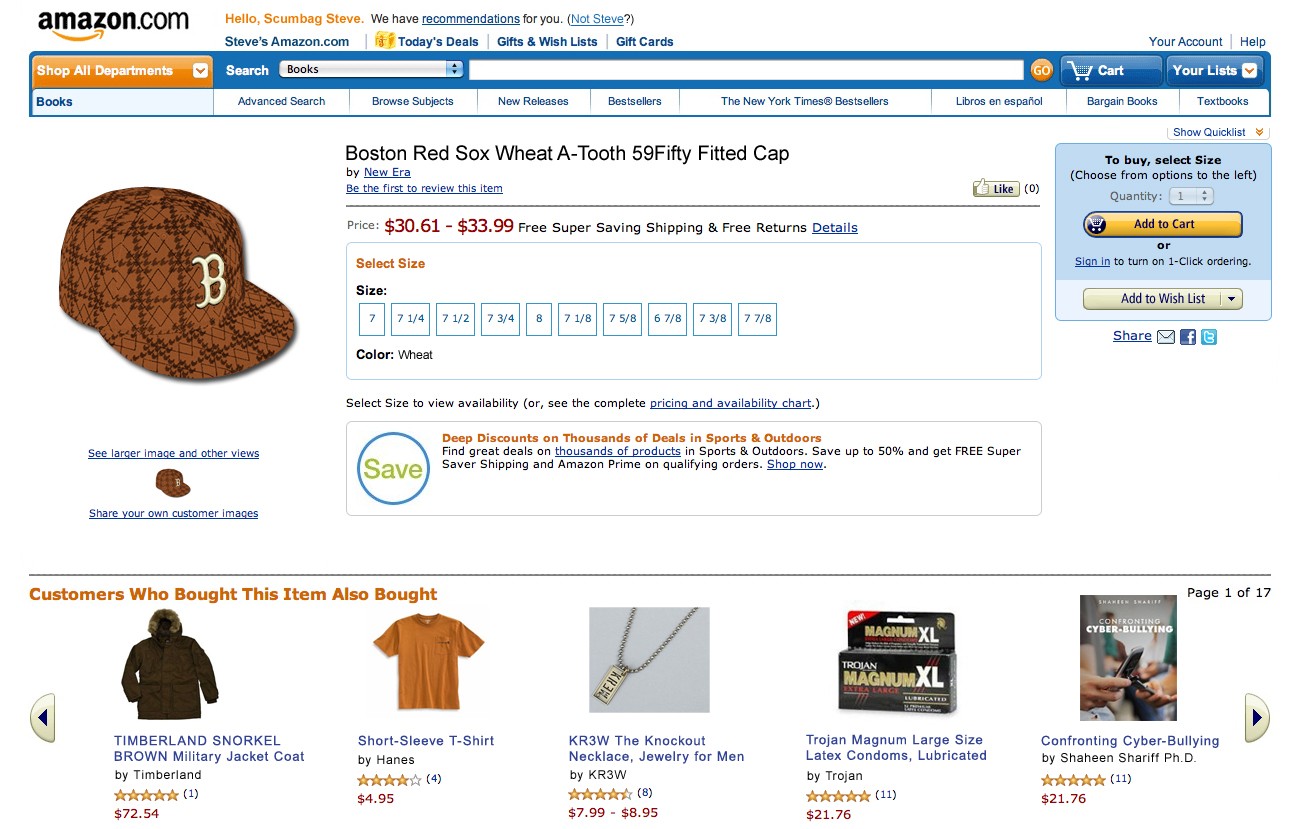
Task: Pick size 7 7/8 option
Action: (x=758, y=319)
